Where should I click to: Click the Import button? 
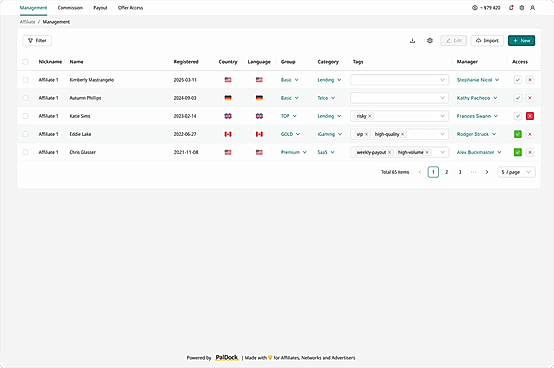coord(487,41)
